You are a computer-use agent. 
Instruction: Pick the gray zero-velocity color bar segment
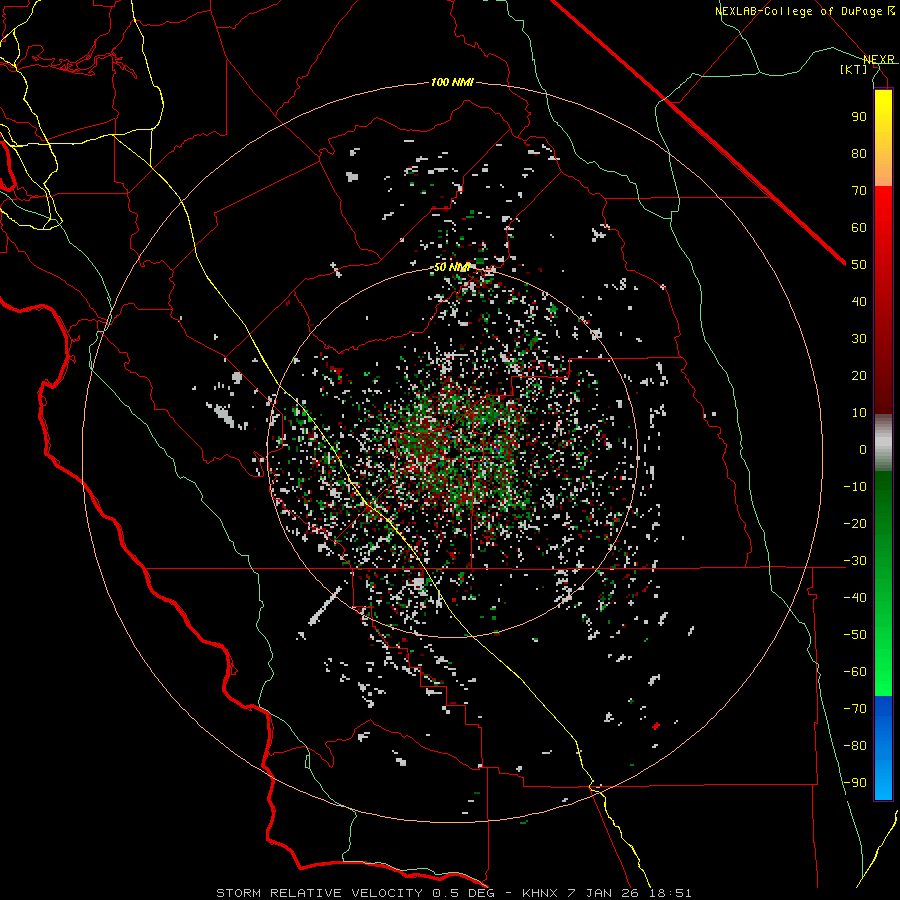(x=883, y=443)
